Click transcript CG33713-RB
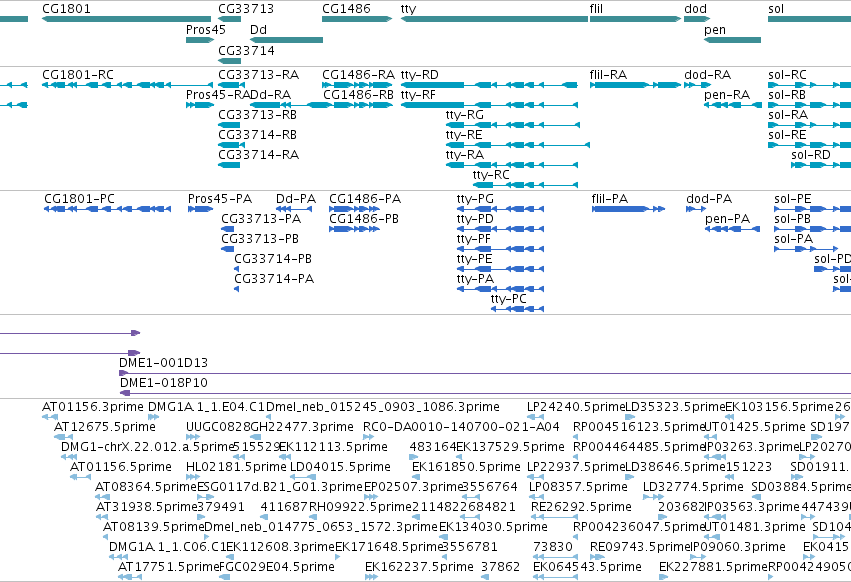The image size is (851, 582). point(229,125)
